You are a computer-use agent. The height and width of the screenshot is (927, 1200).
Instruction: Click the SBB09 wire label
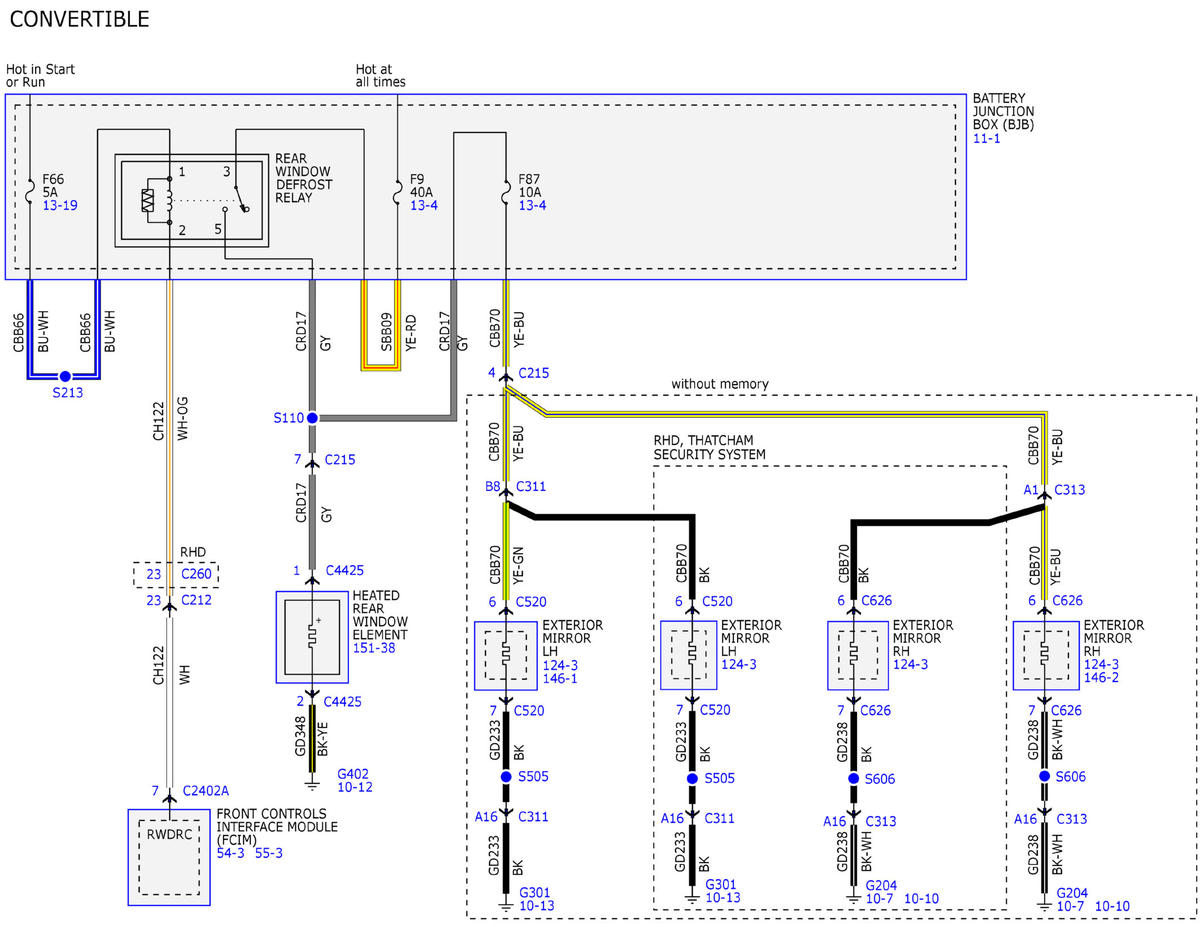[386, 330]
